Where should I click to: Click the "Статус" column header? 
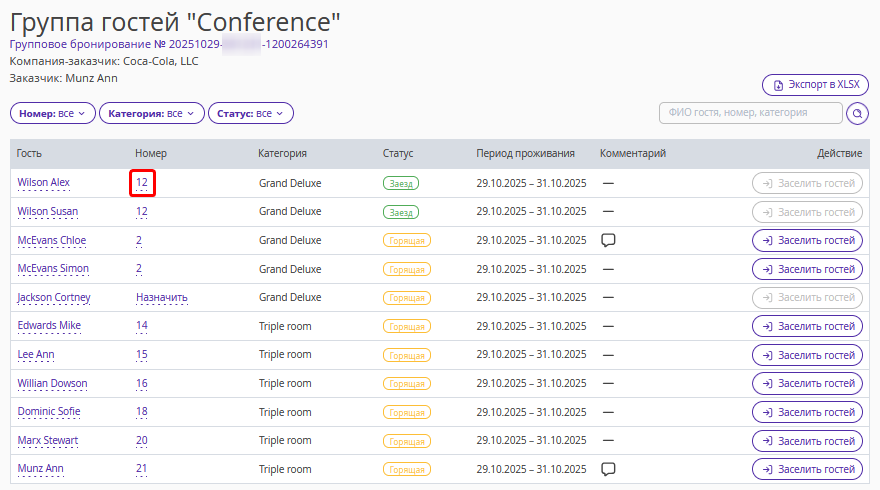[x=398, y=154]
